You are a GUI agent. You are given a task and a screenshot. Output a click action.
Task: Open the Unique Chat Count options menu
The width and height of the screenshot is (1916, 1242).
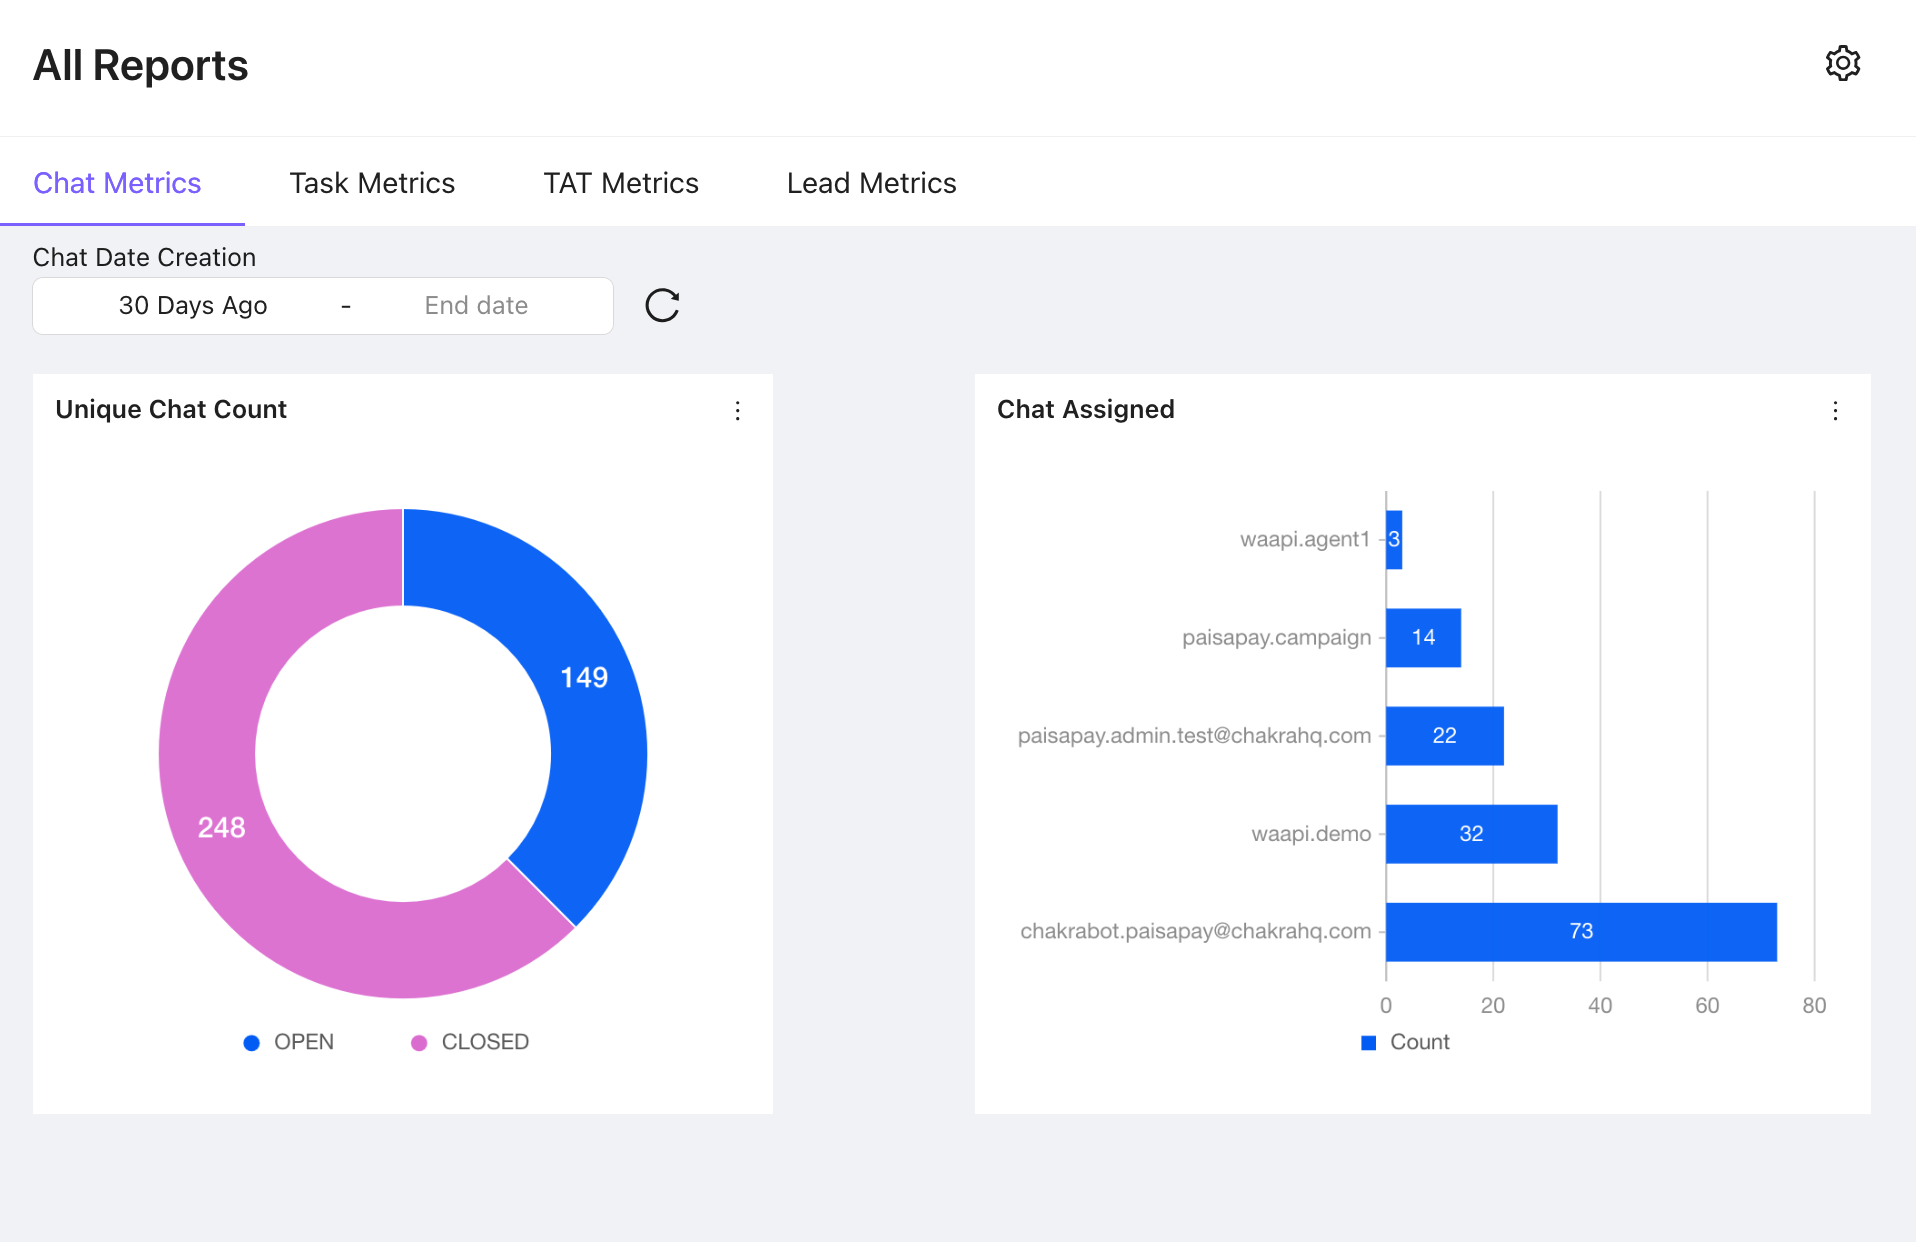click(x=738, y=410)
